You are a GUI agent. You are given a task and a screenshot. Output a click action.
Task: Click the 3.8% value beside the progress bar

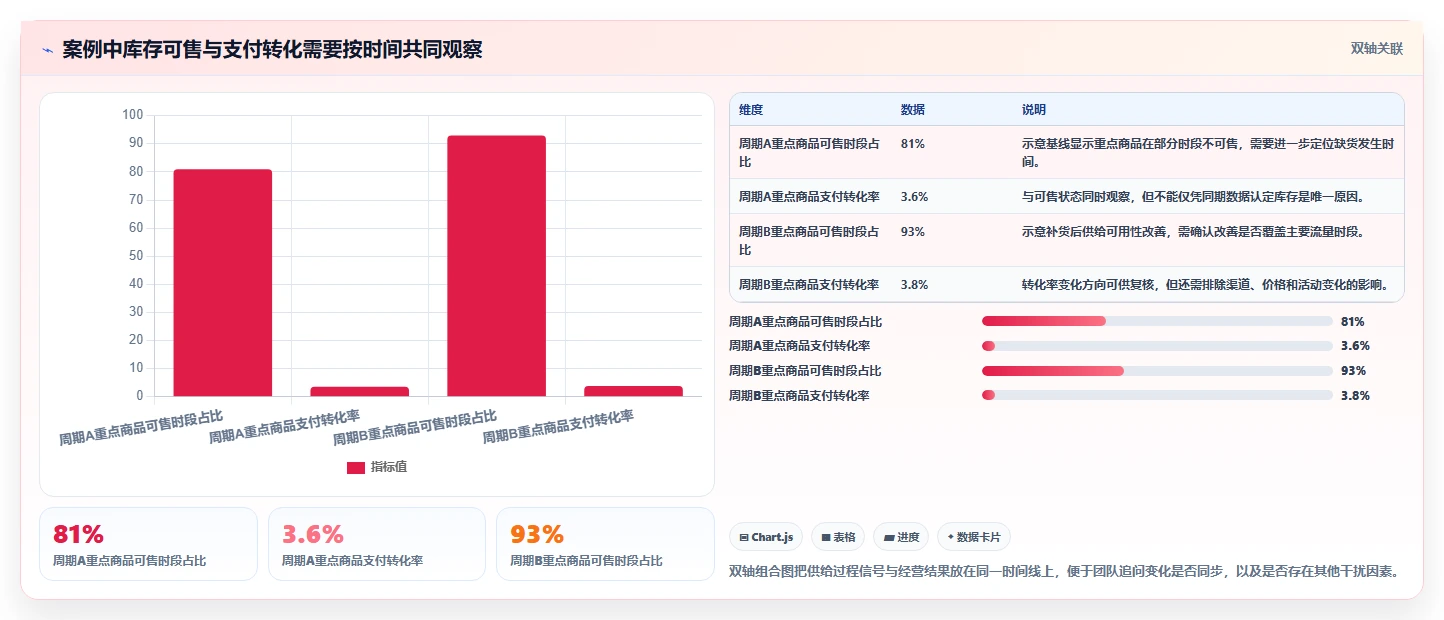click(1355, 395)
